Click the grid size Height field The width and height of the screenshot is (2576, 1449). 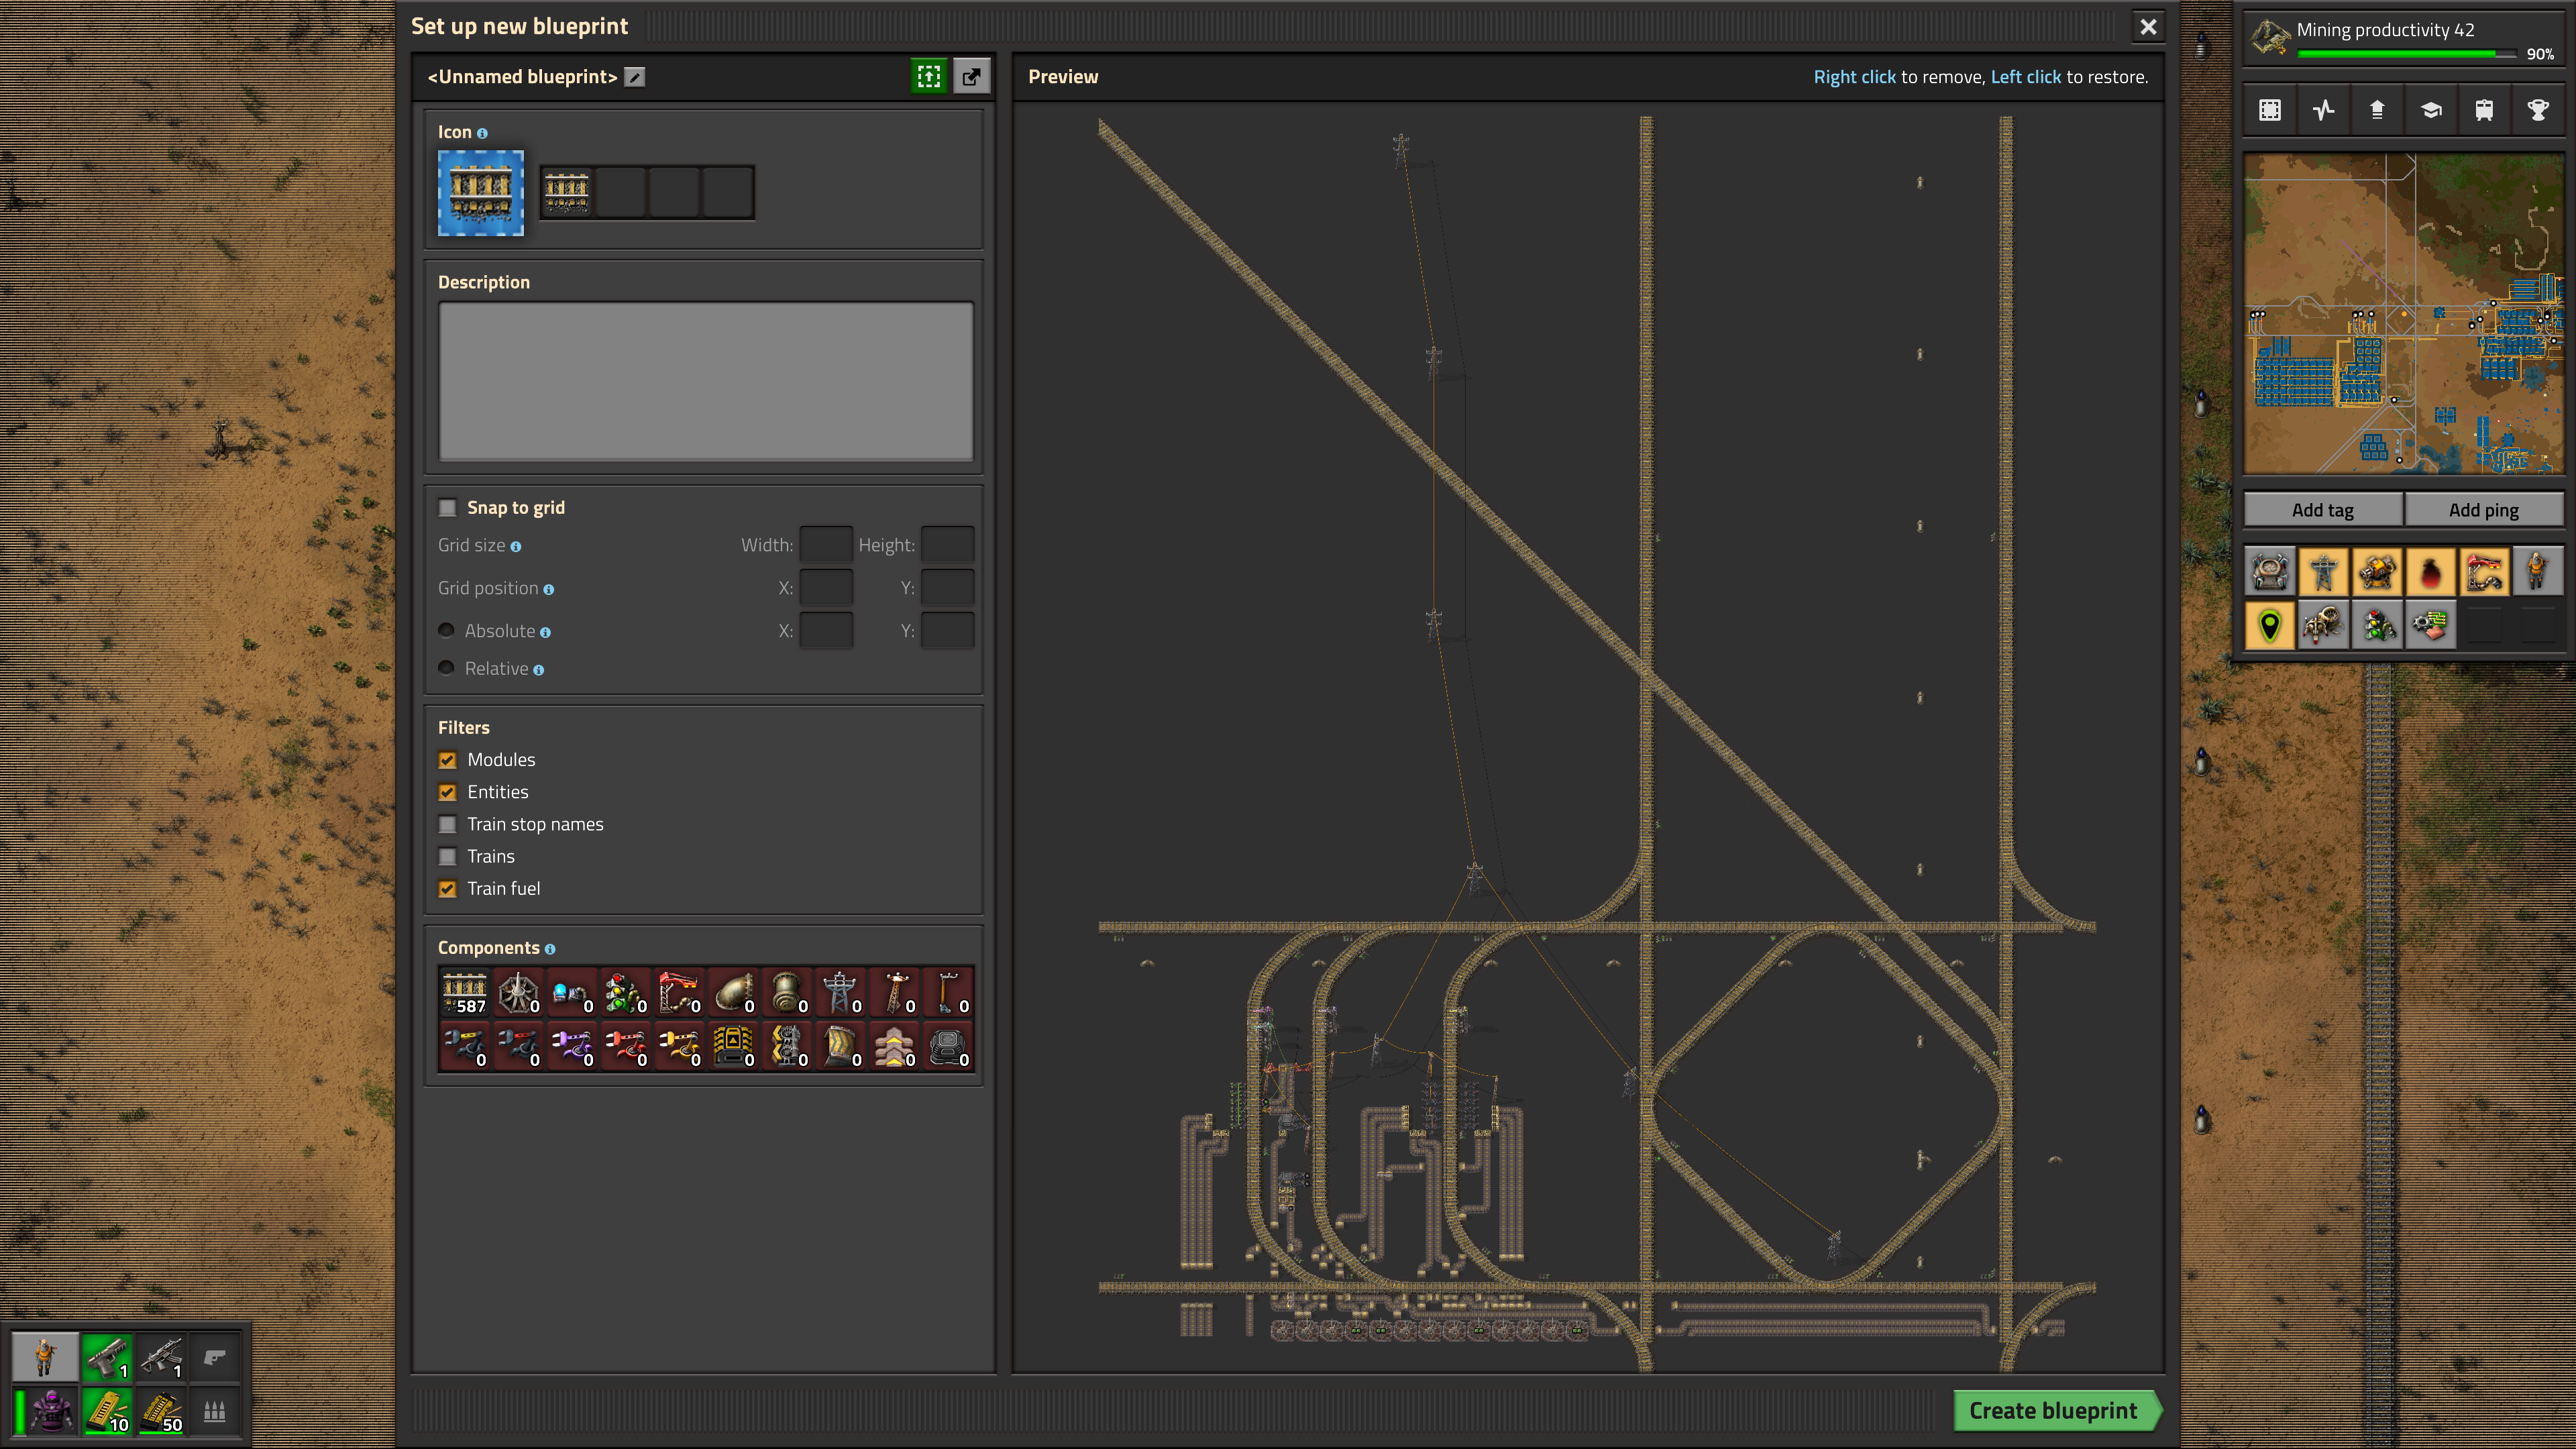click(947, 545)
